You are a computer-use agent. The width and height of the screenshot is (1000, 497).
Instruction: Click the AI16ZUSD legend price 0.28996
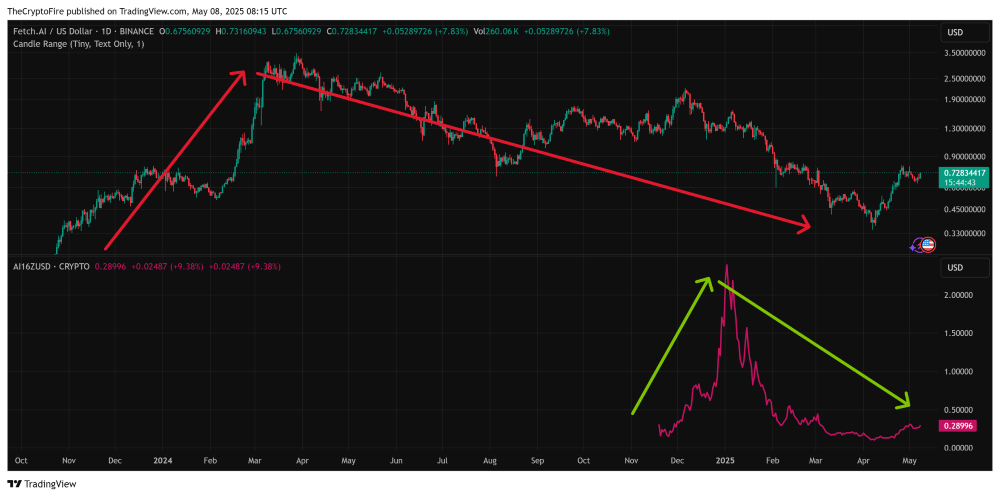click(111, 267)
